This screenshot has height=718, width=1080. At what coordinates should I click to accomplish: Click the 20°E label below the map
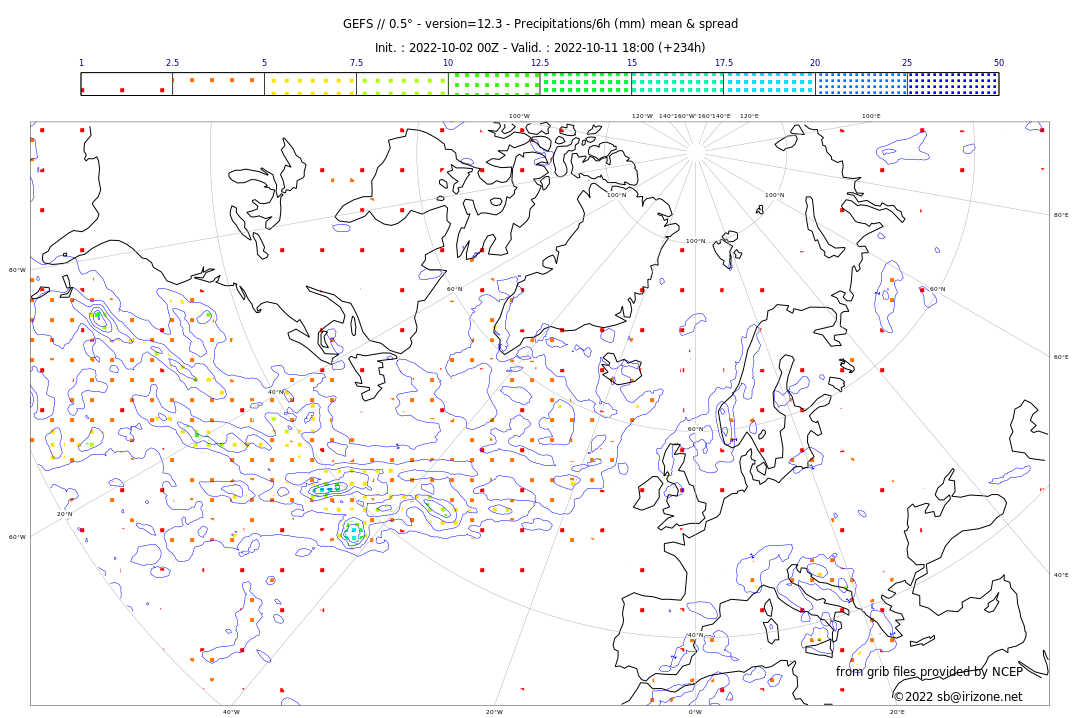[897, 712]
